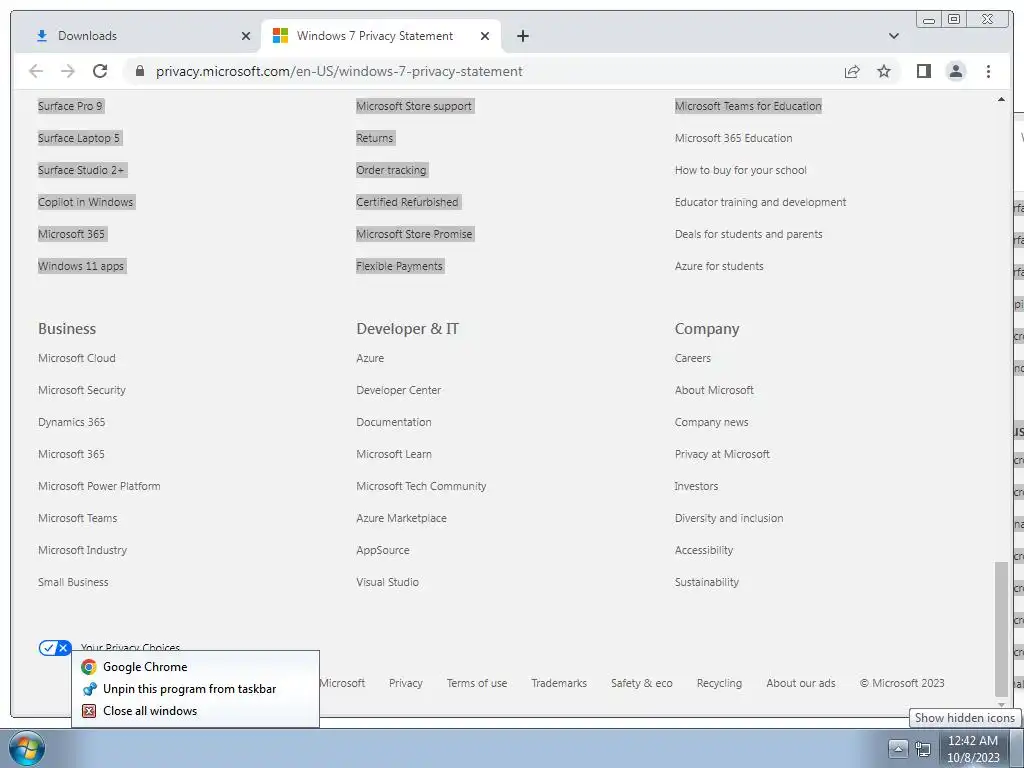Click the padlock site info icon
Image resolution: width=1024 pixels, height=768 pixels.
point(140,71)
